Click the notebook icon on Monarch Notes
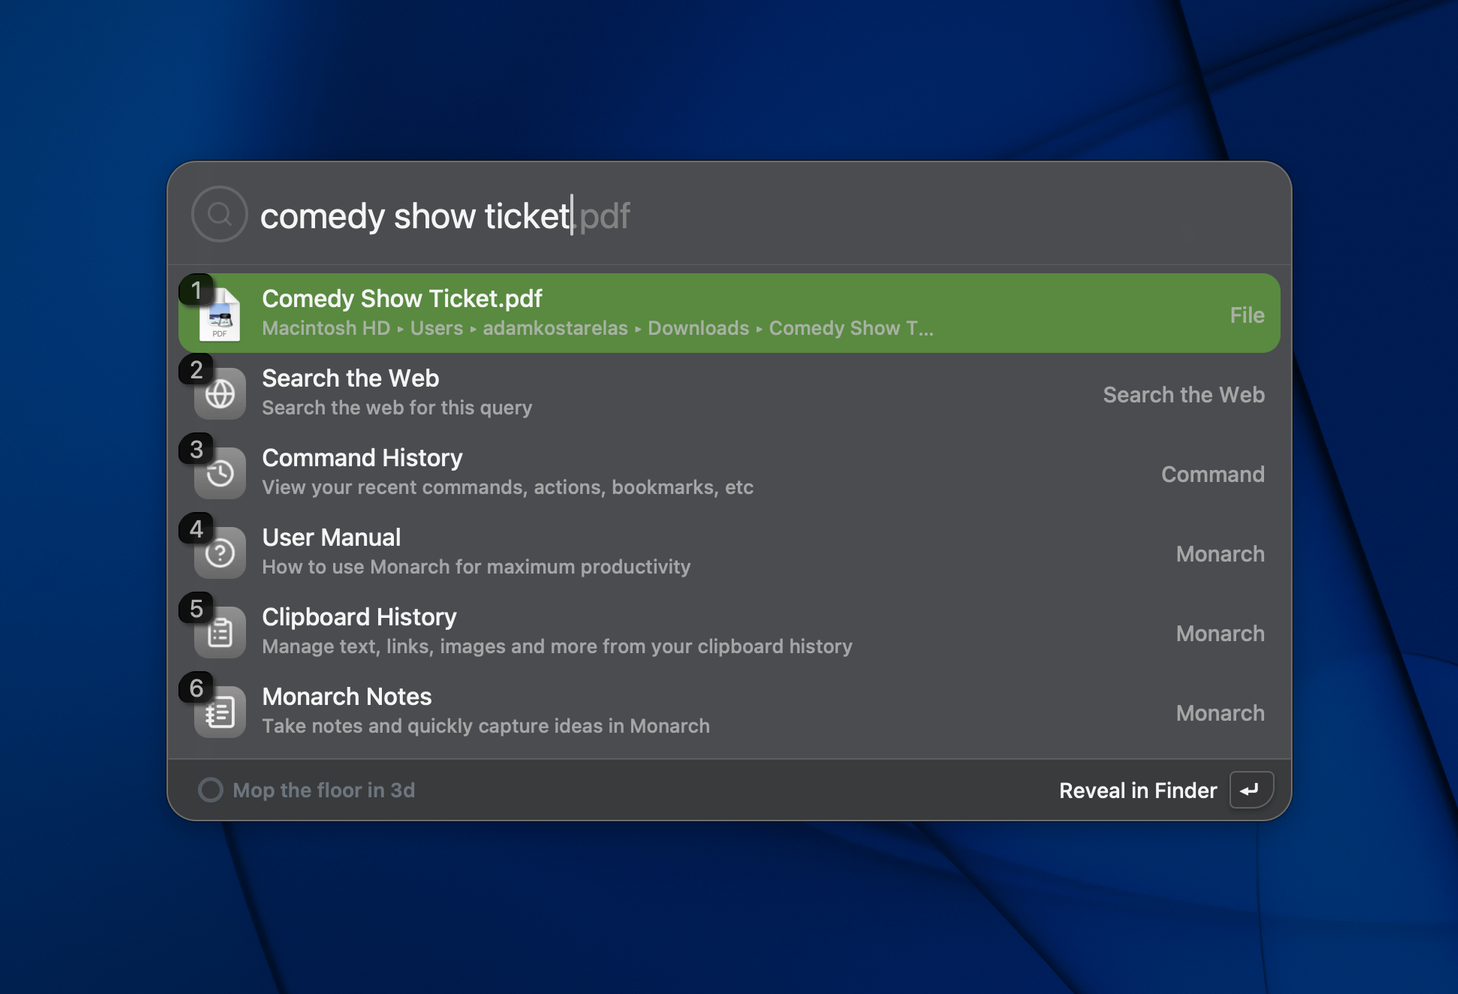The image size is (1458, 994). pyautogui.click(x=220, y=711)
